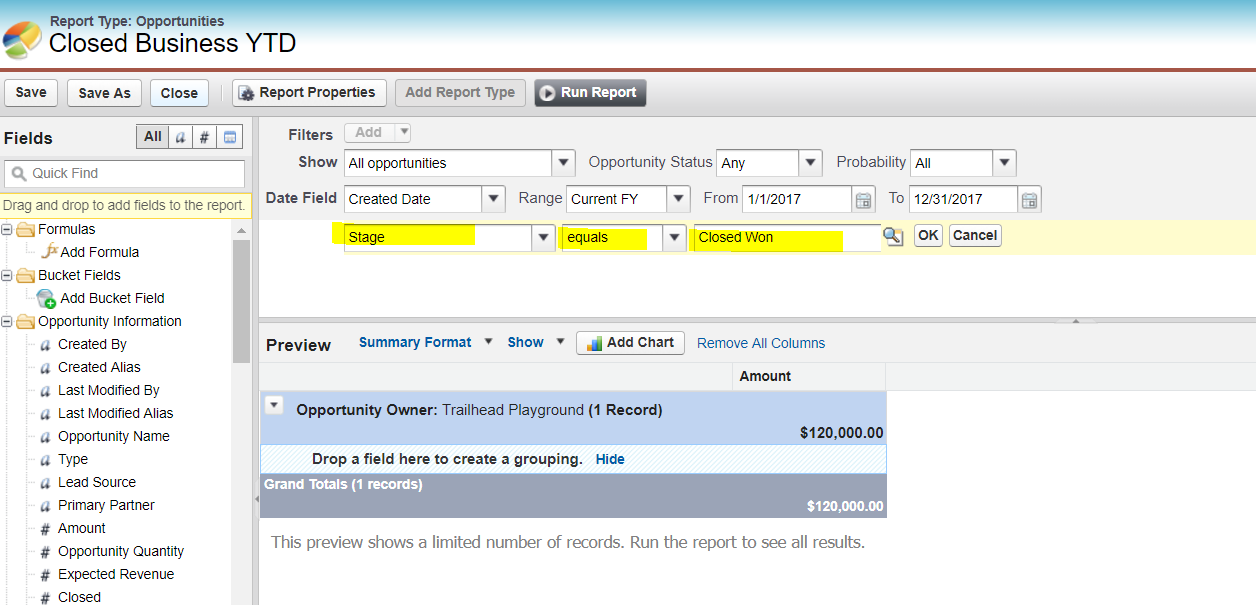Show all field types with All toggle
This screenshot has height=605, width=1256.
pyautogui.click(x=152, y=137)
